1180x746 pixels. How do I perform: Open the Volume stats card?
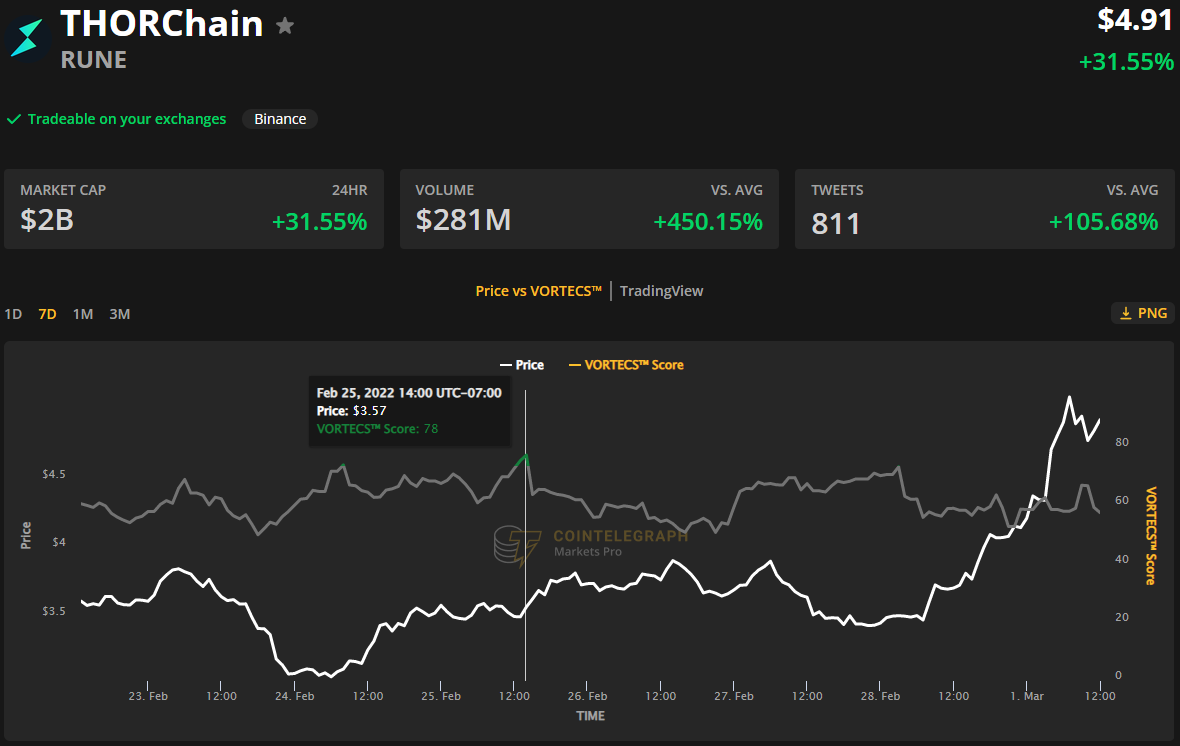pyautogui.click(x=589, y=209)
